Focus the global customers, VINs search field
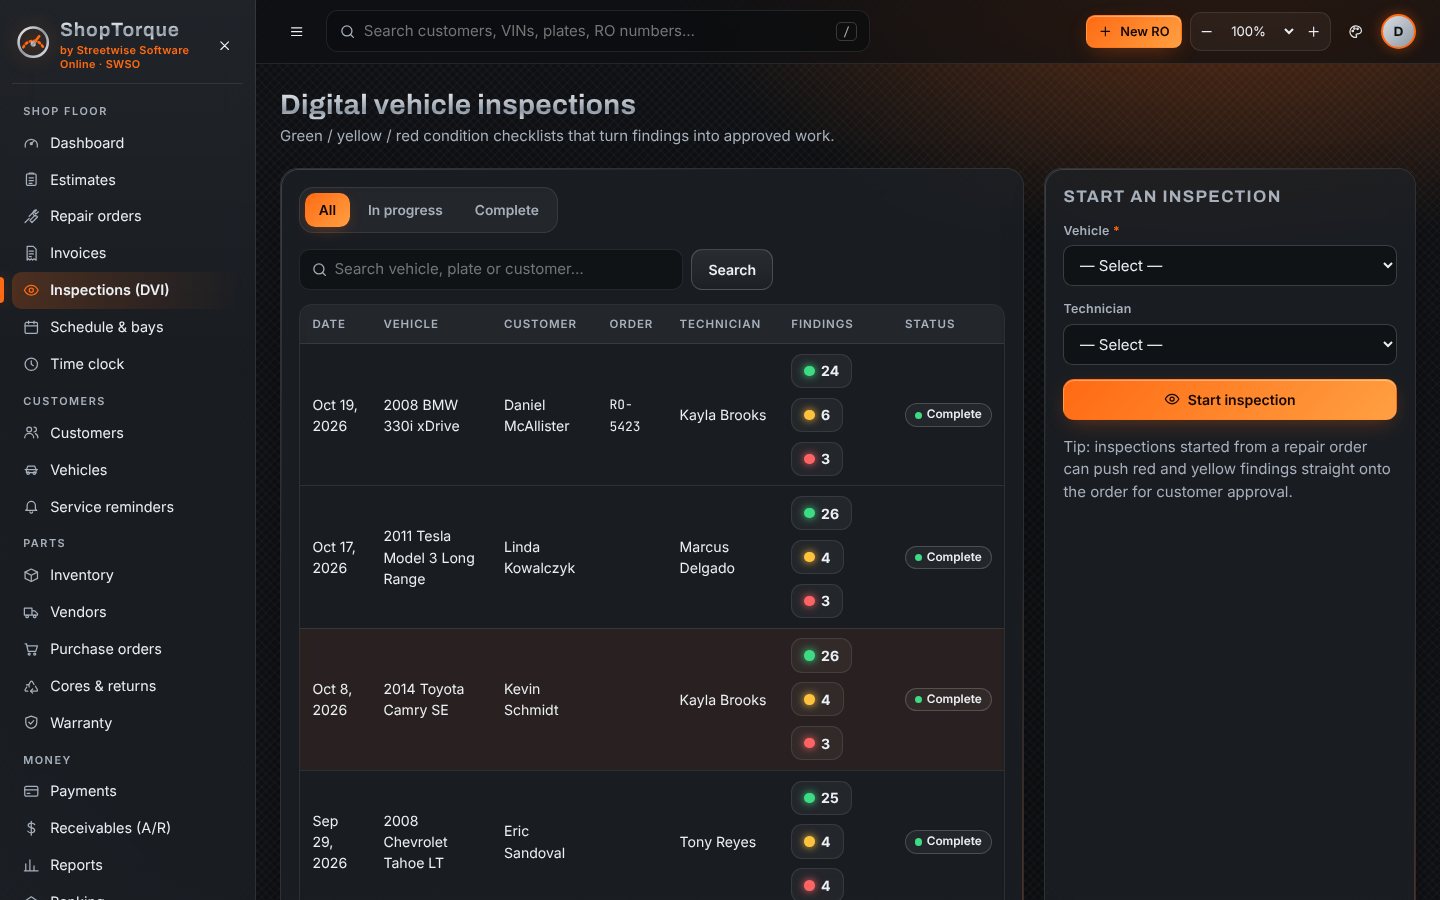 (x=598, y=31)
